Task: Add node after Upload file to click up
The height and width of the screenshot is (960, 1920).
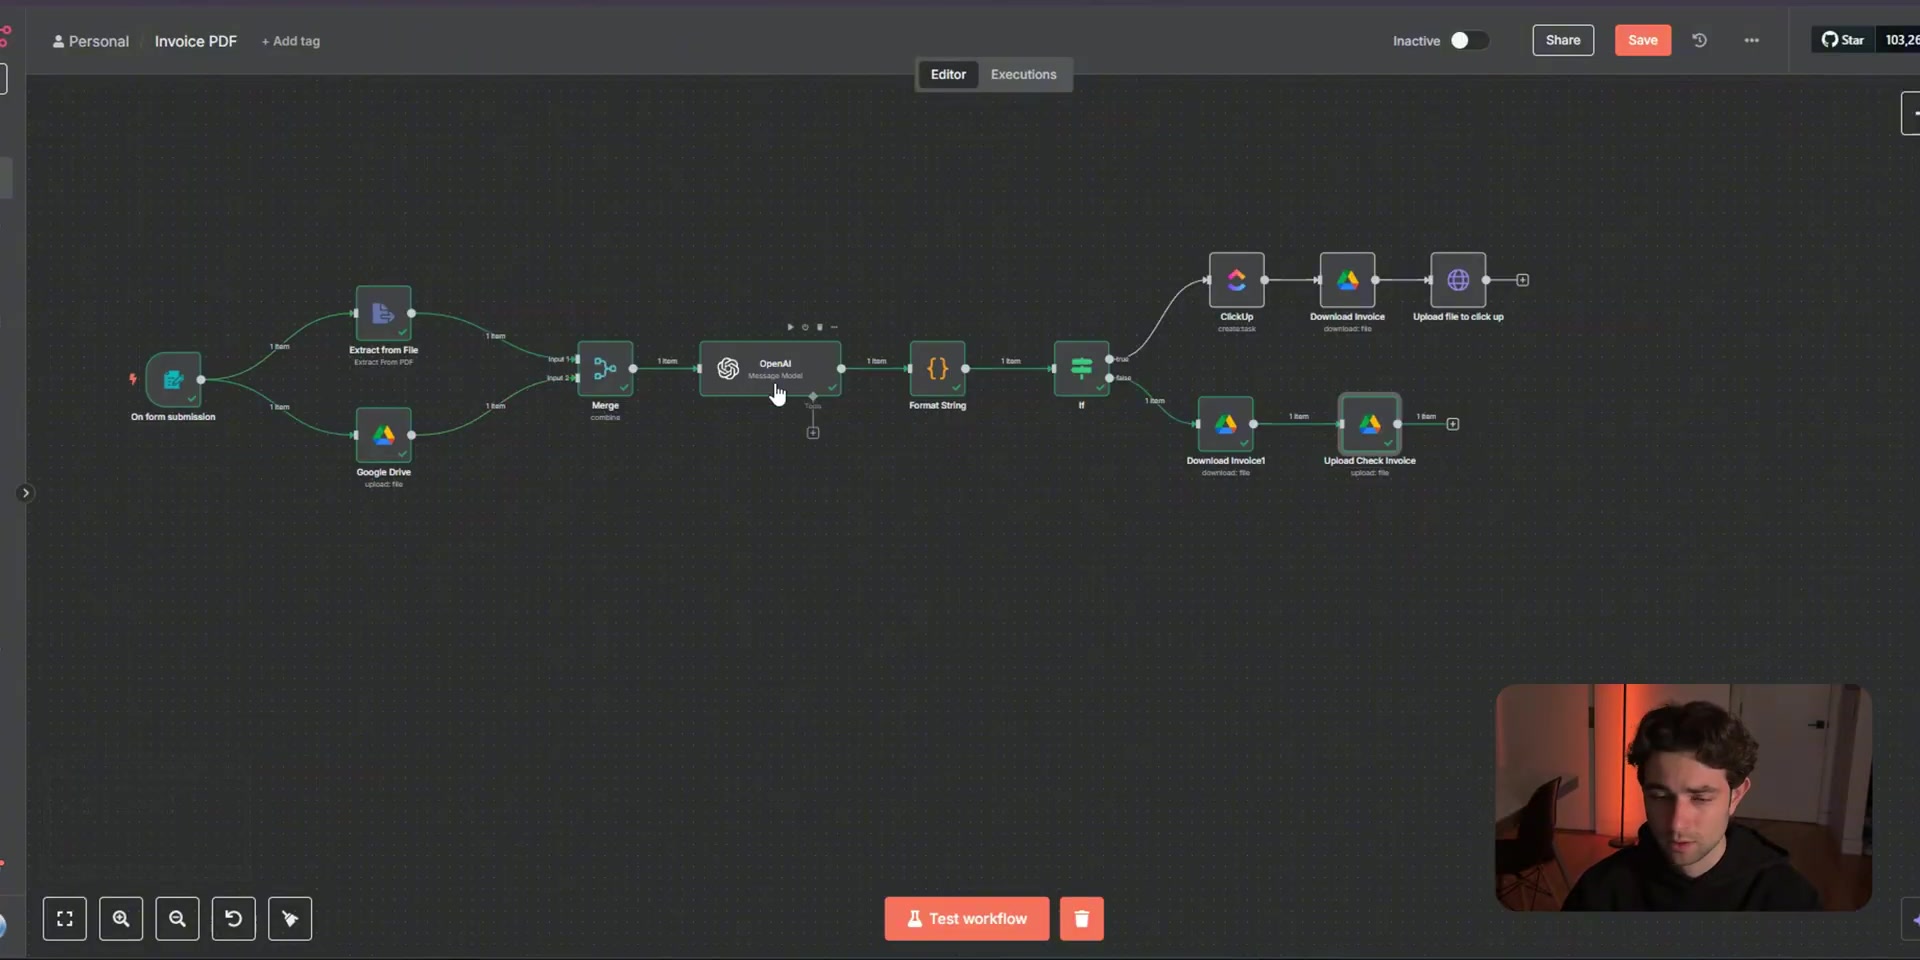Action: (x=1522, y=280)
